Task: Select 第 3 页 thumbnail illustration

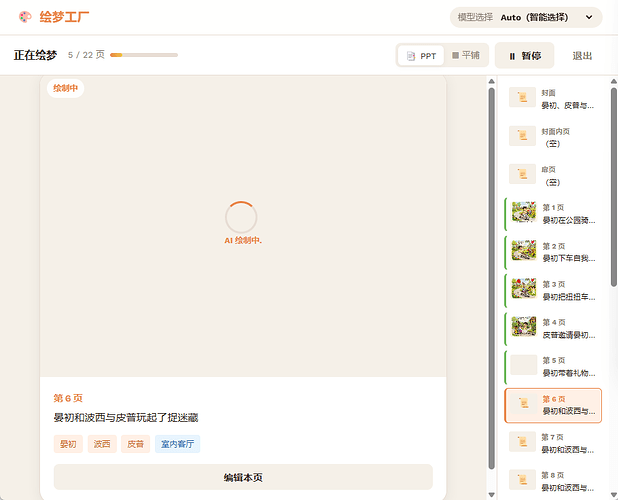Action: pos(524,288)
